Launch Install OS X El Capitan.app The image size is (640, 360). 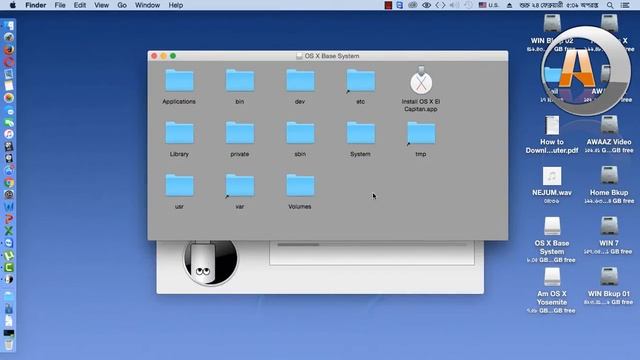tap(421, 81)
